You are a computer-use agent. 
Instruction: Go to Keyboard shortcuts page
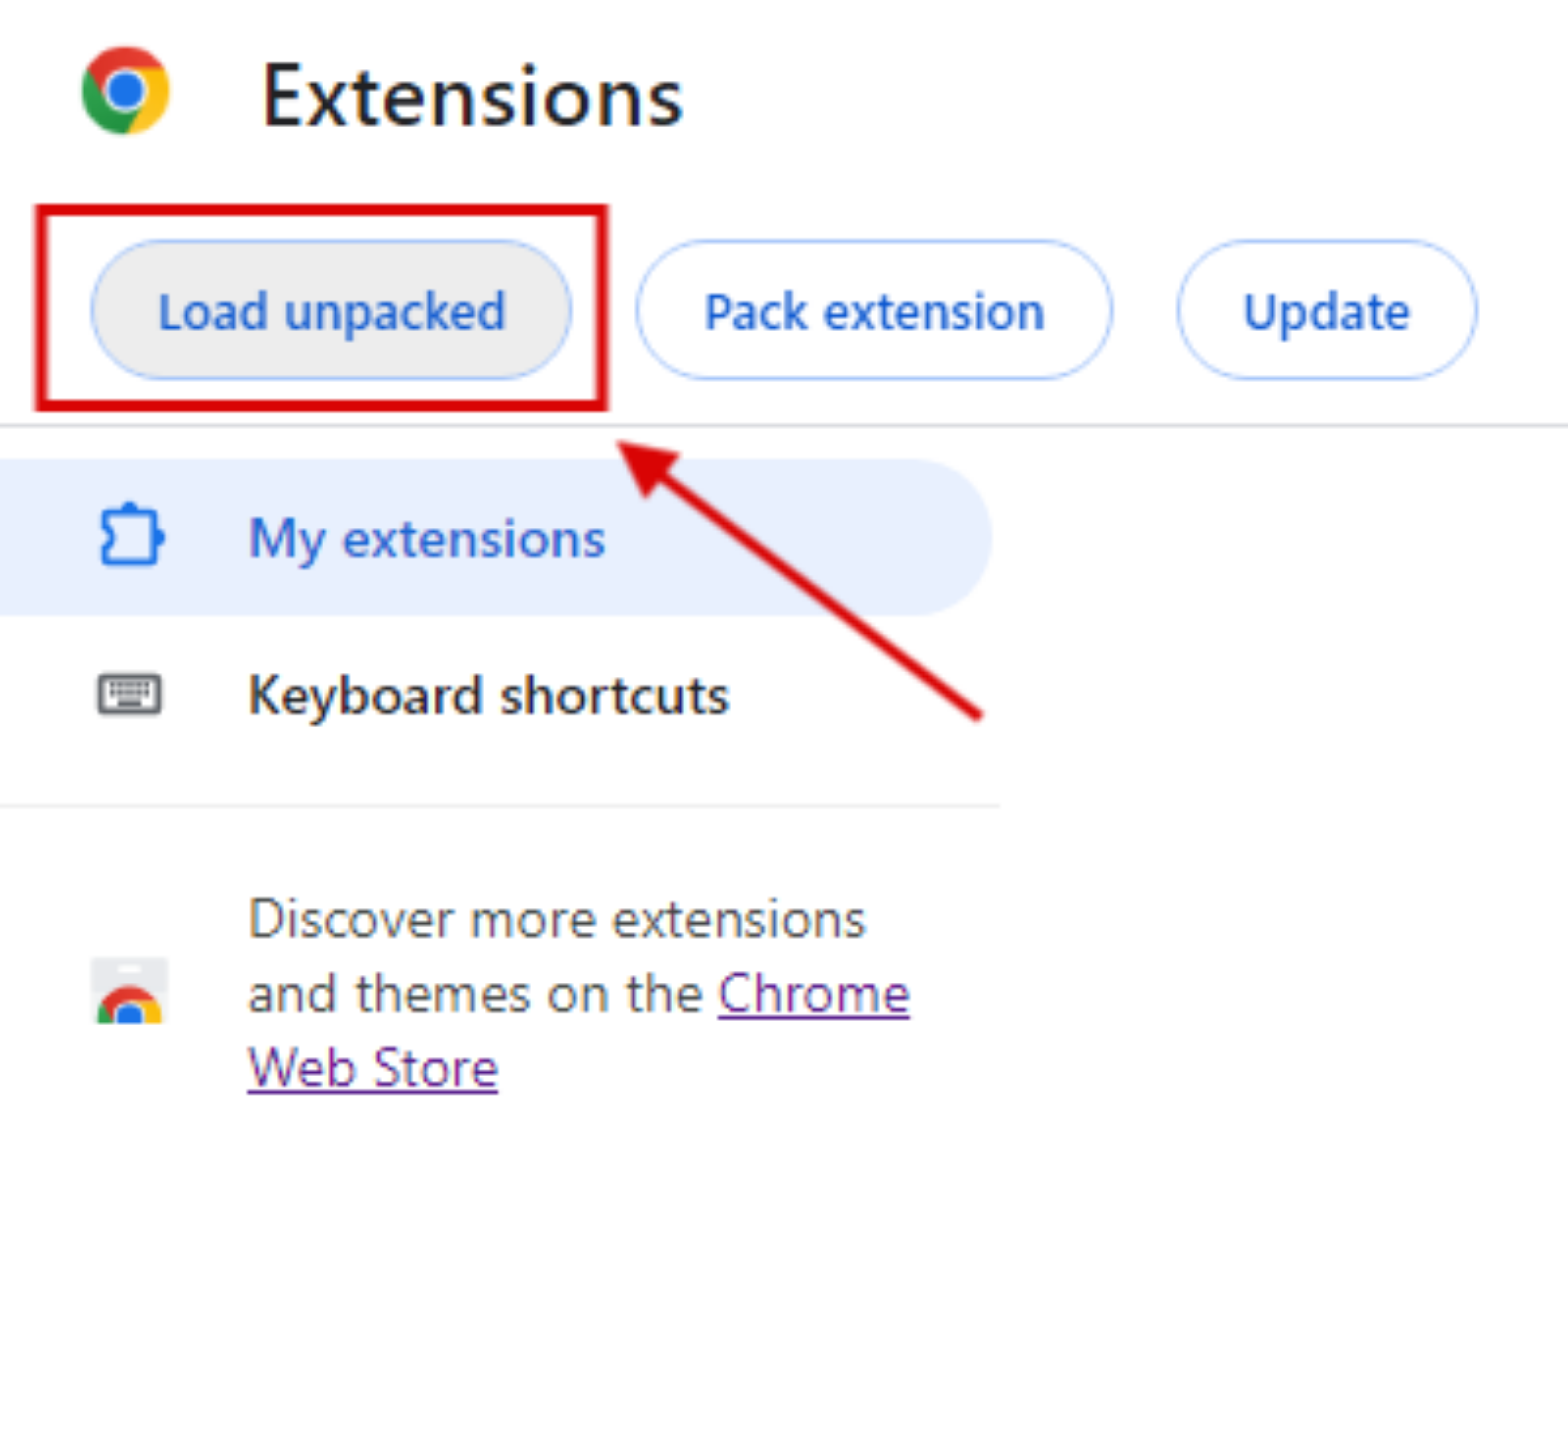point(488,695)
